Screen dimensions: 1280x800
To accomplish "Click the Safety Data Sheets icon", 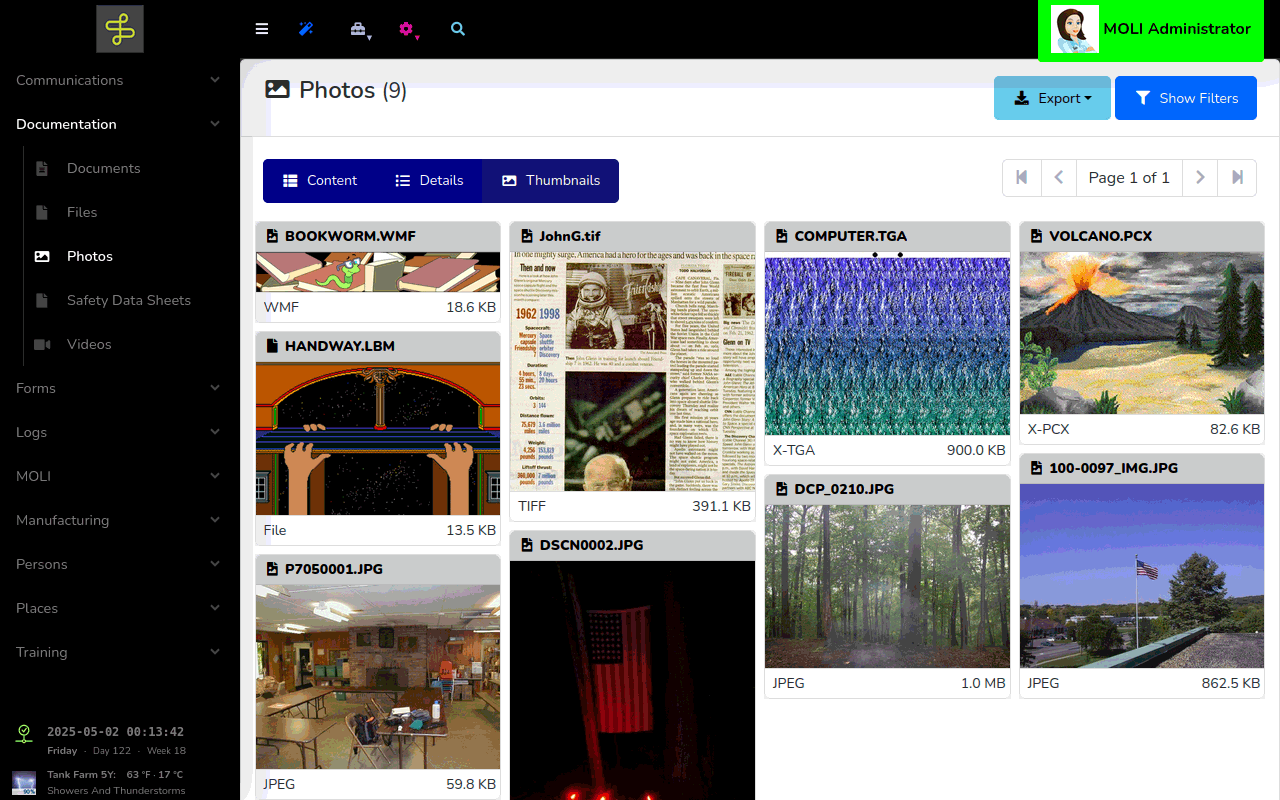I will pyautogui.click(x=42, y=300).
